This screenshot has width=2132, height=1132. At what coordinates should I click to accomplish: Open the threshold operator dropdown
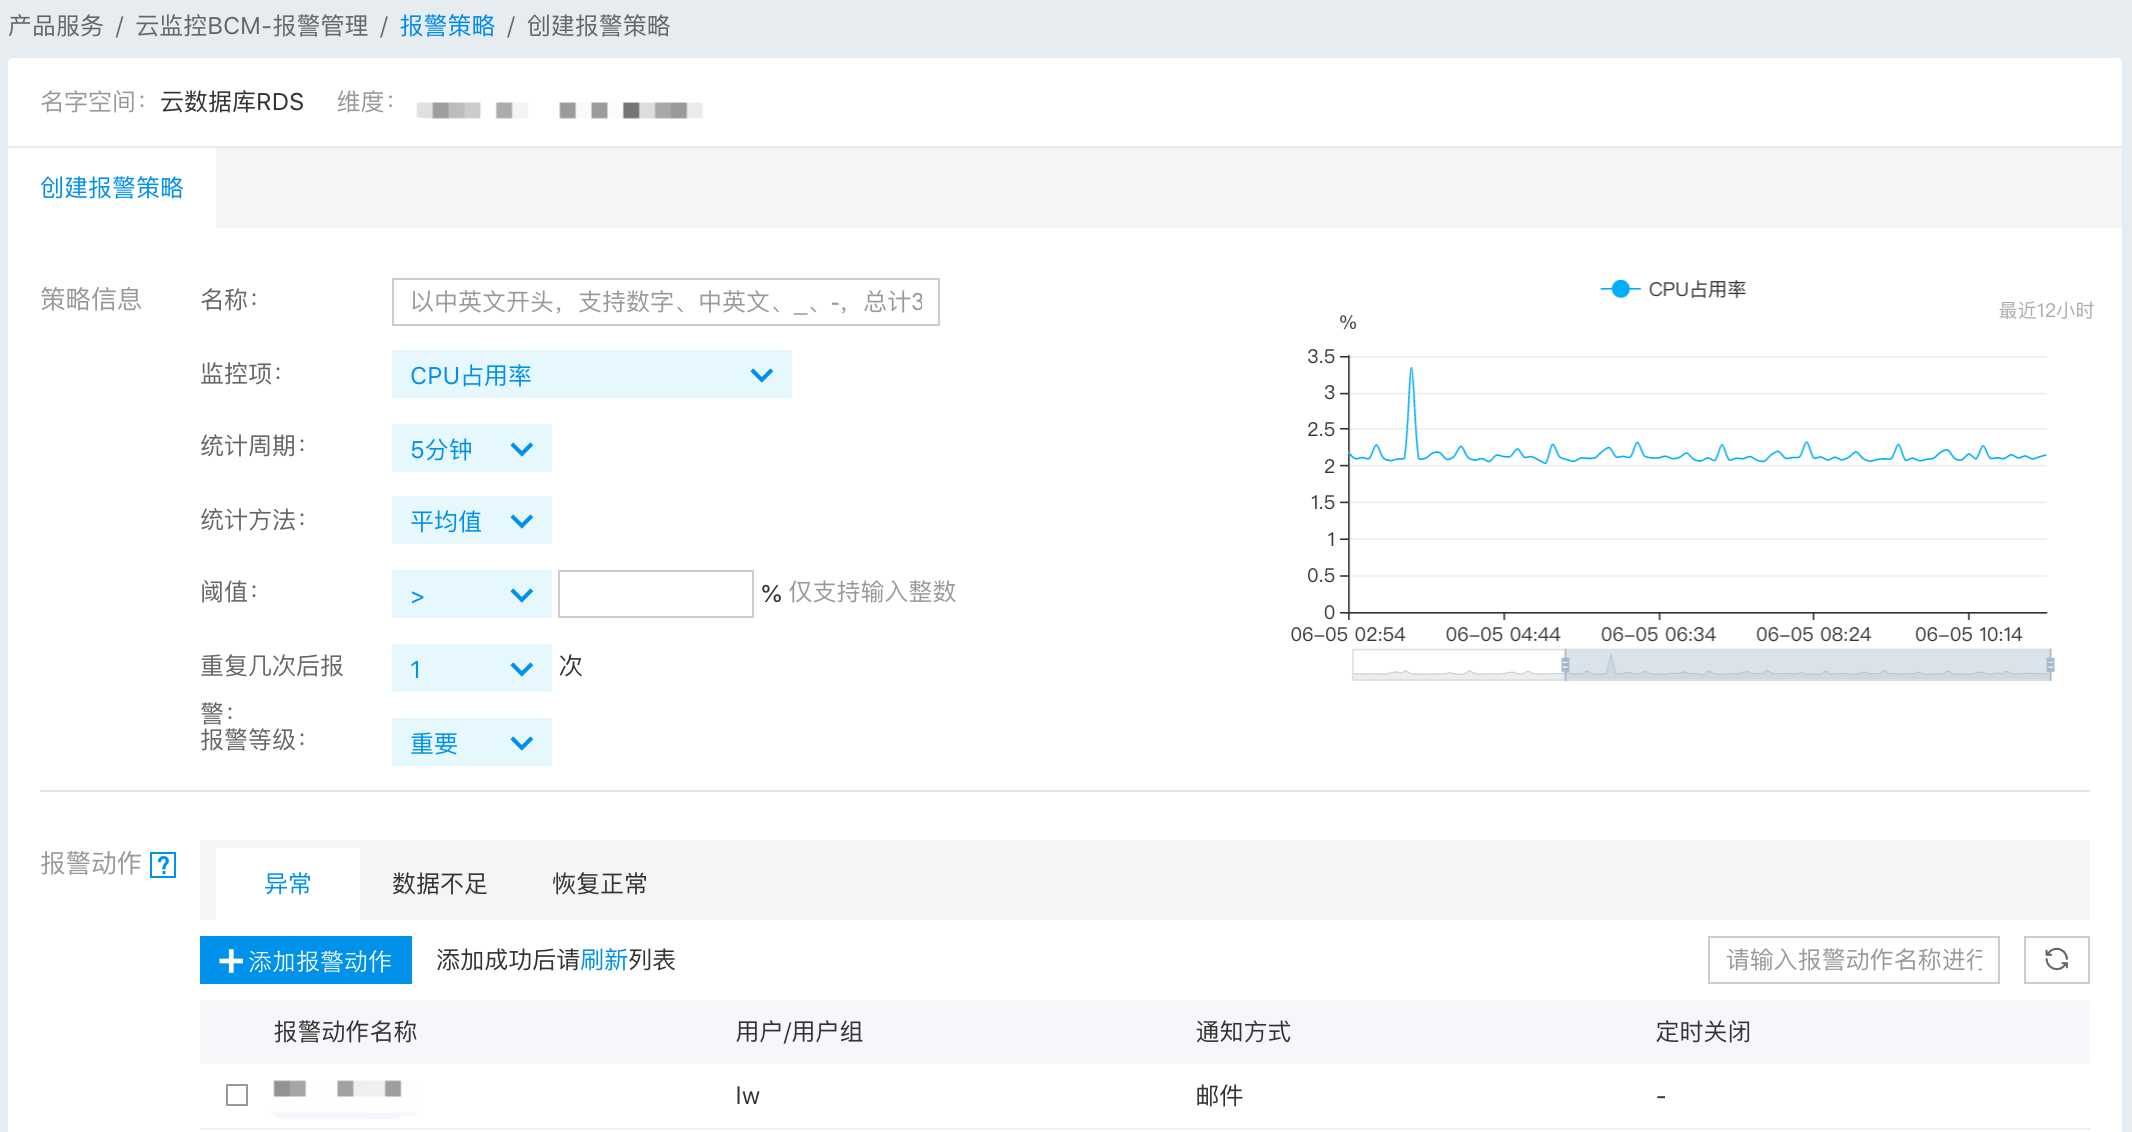(471, 595)
